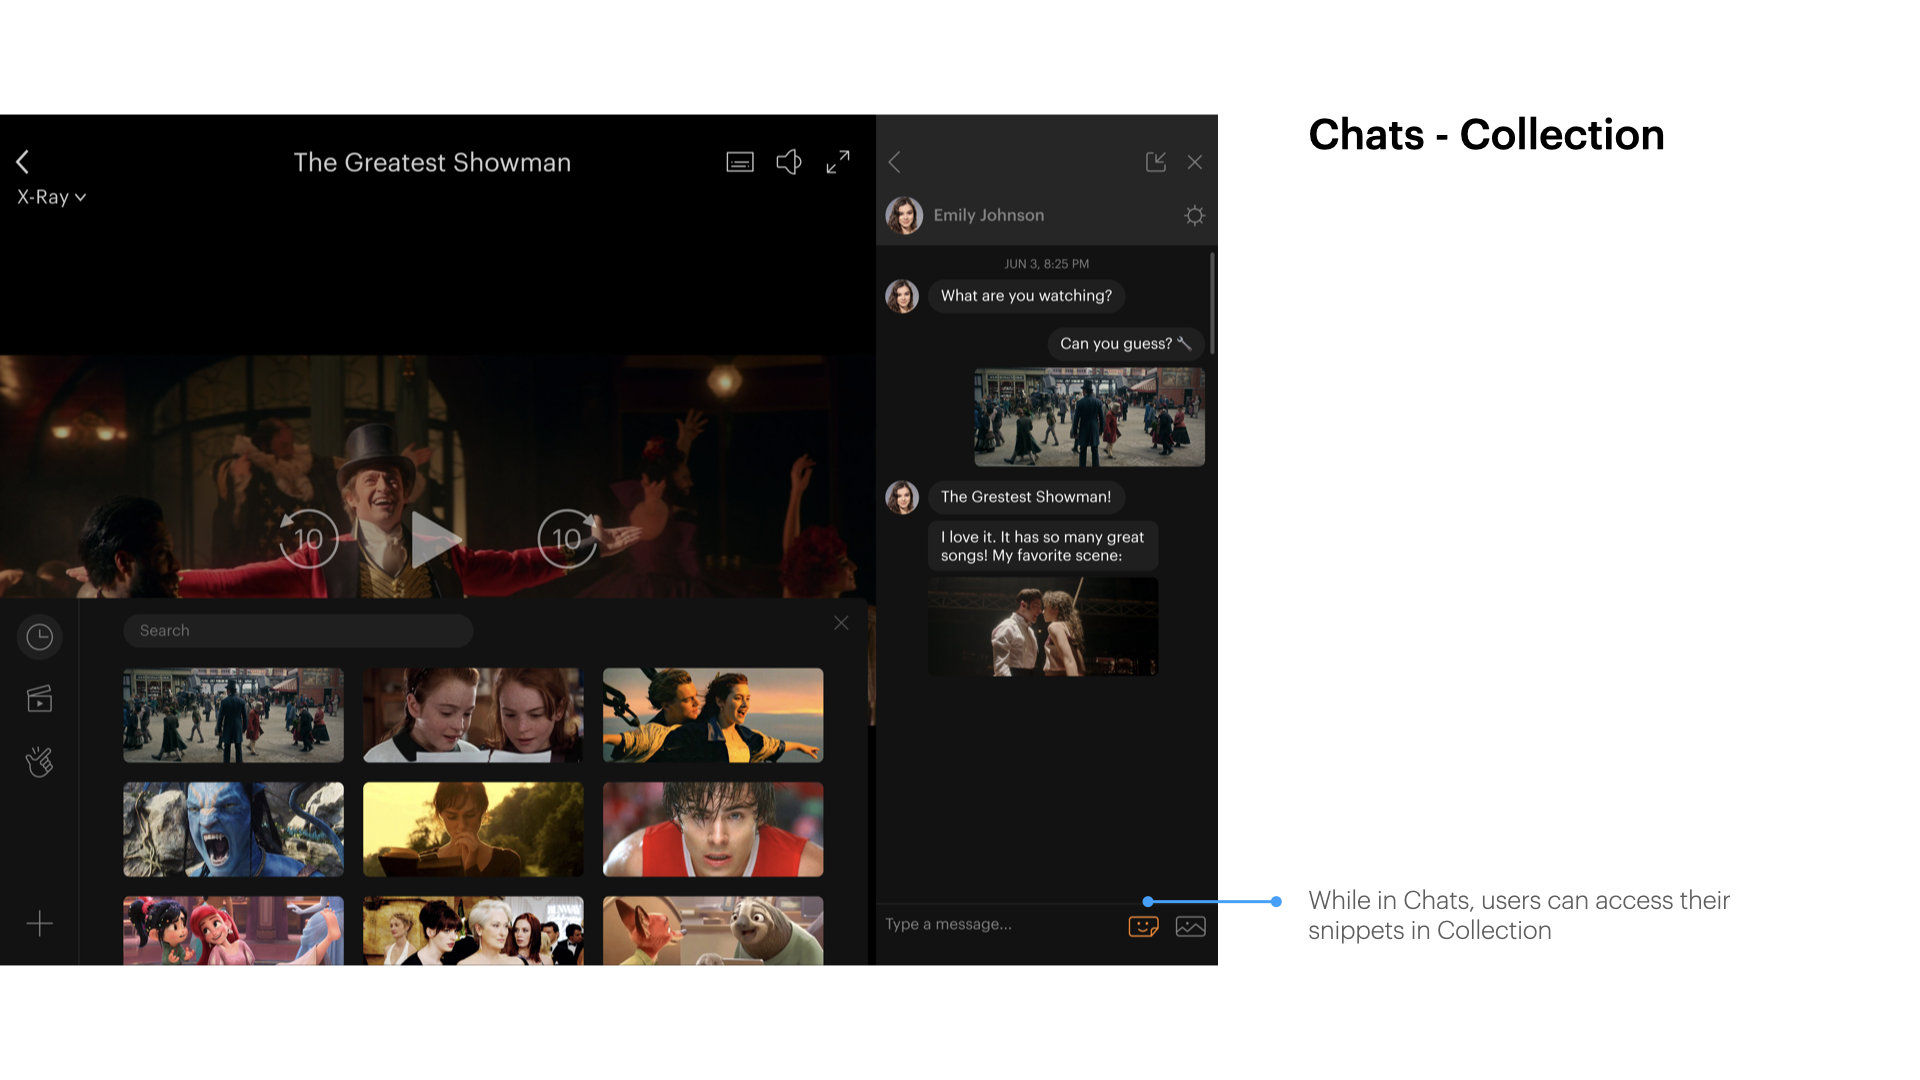Select the Avatar blue face snippet
The image size is (1920, 1080).
click(233, 829)
